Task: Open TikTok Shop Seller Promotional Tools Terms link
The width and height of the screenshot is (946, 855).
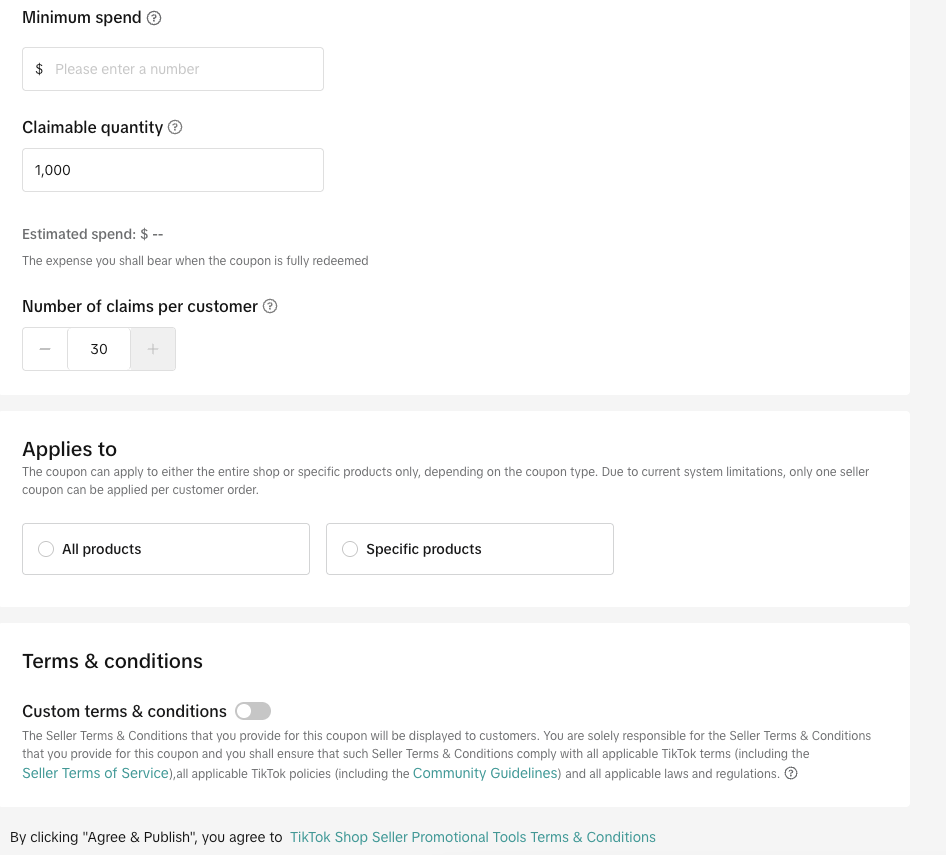Action: pos(473,837)
